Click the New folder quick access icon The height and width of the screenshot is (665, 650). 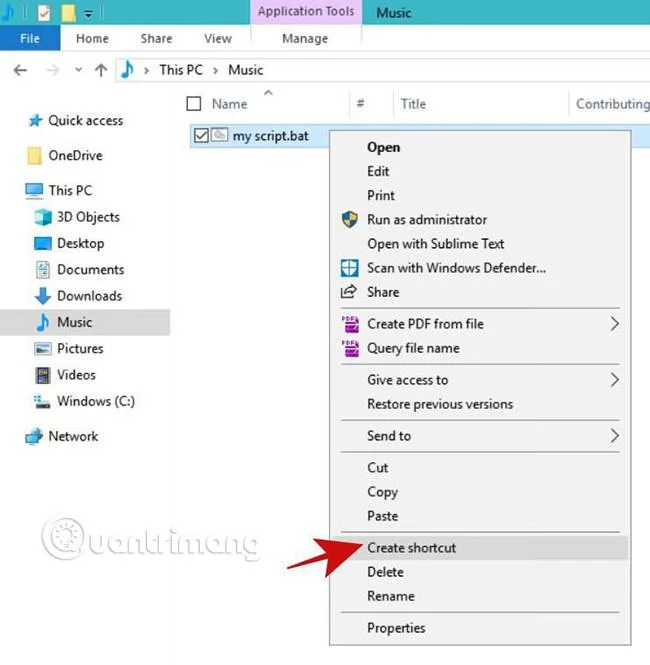click(x=68, y=13)
